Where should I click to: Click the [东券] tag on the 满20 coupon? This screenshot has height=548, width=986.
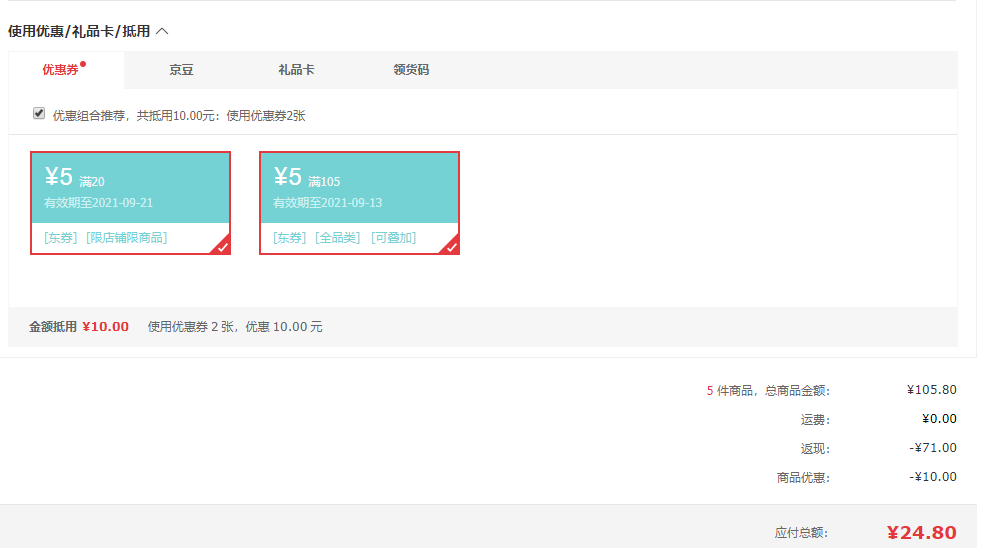click(60, 238)
